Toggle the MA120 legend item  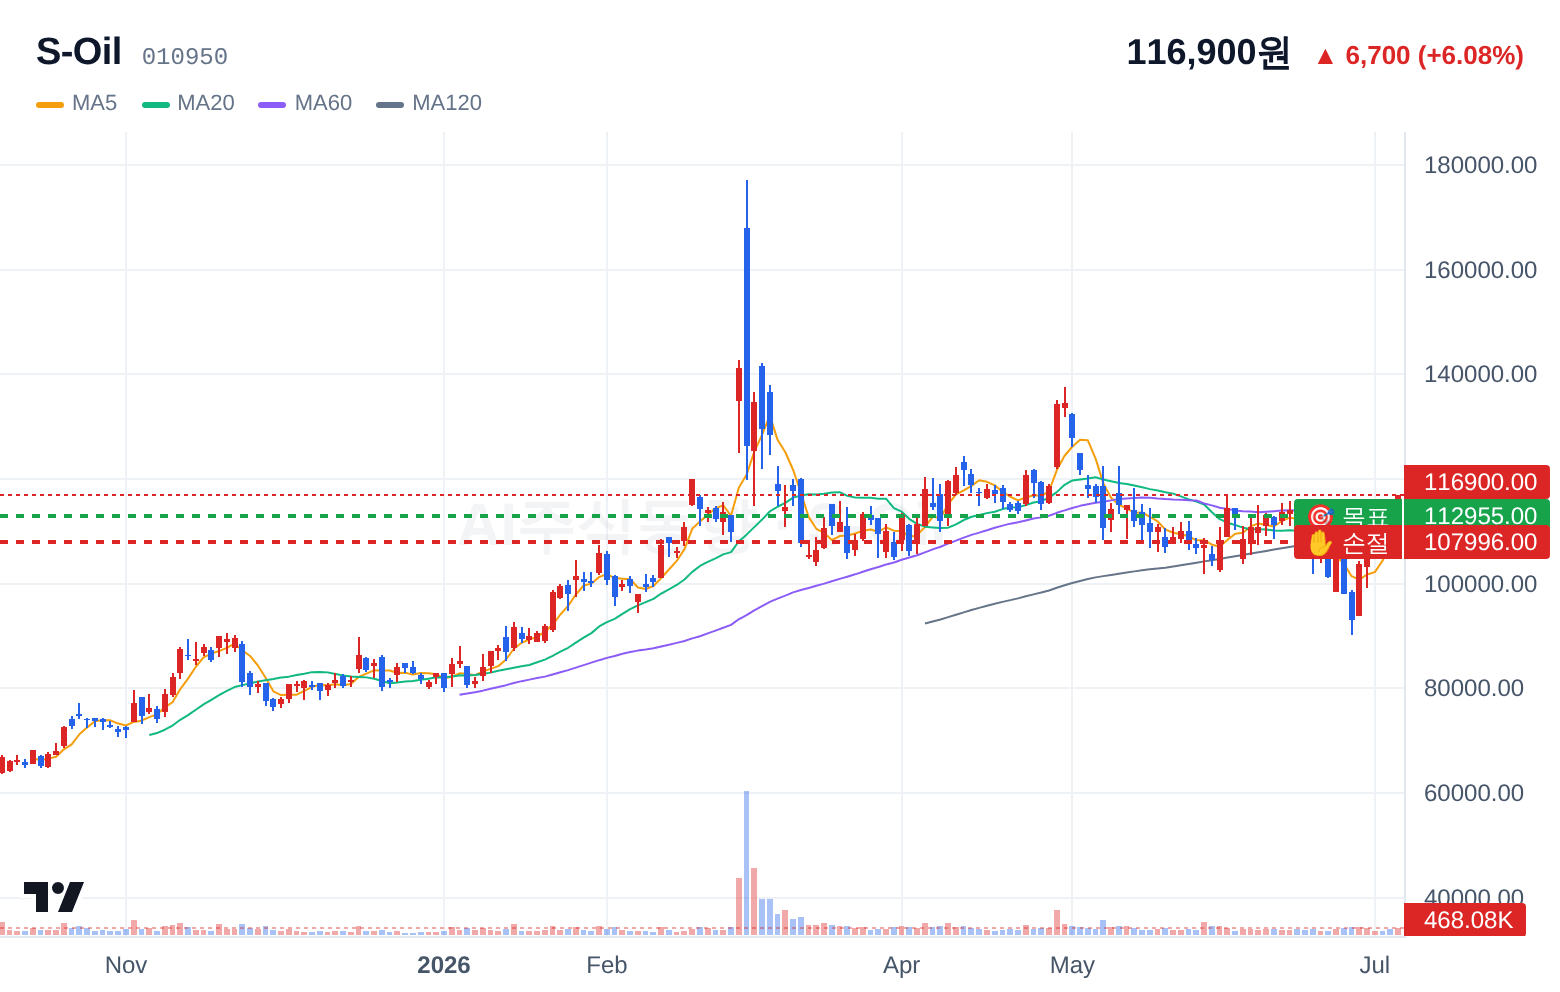coord(429,103)
